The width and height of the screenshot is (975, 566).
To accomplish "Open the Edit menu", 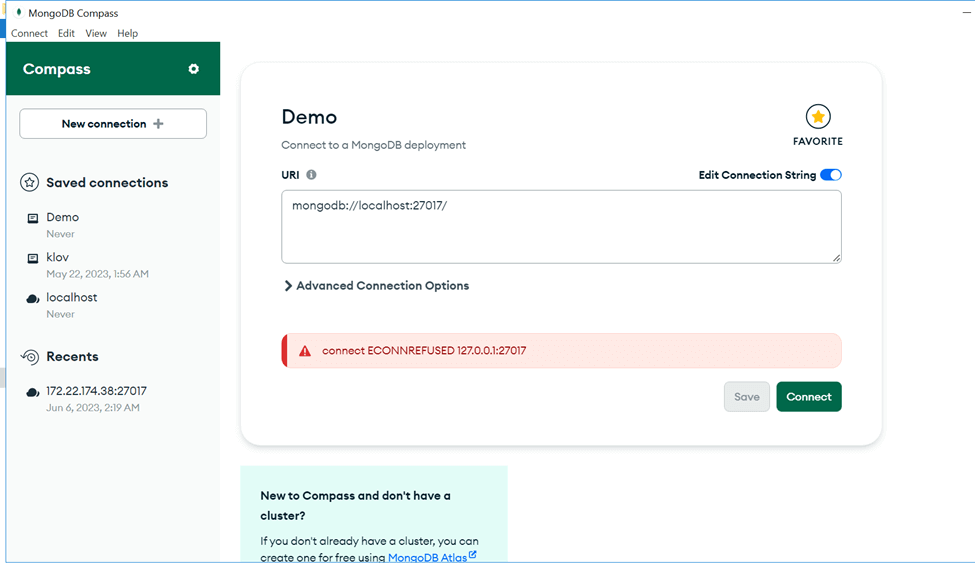I will tap(66, 33).
